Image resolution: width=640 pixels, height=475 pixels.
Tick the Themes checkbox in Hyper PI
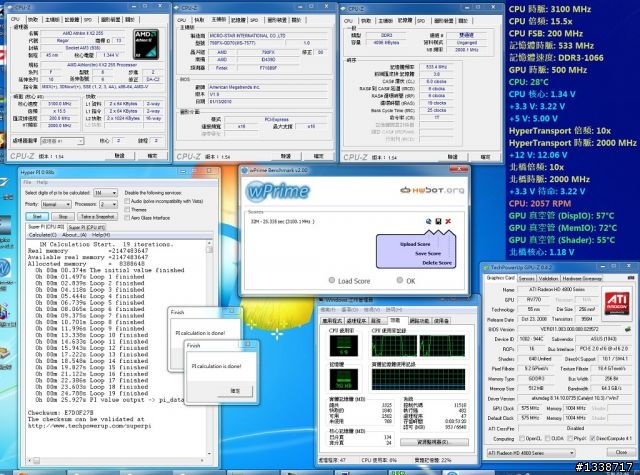point(127,209)
